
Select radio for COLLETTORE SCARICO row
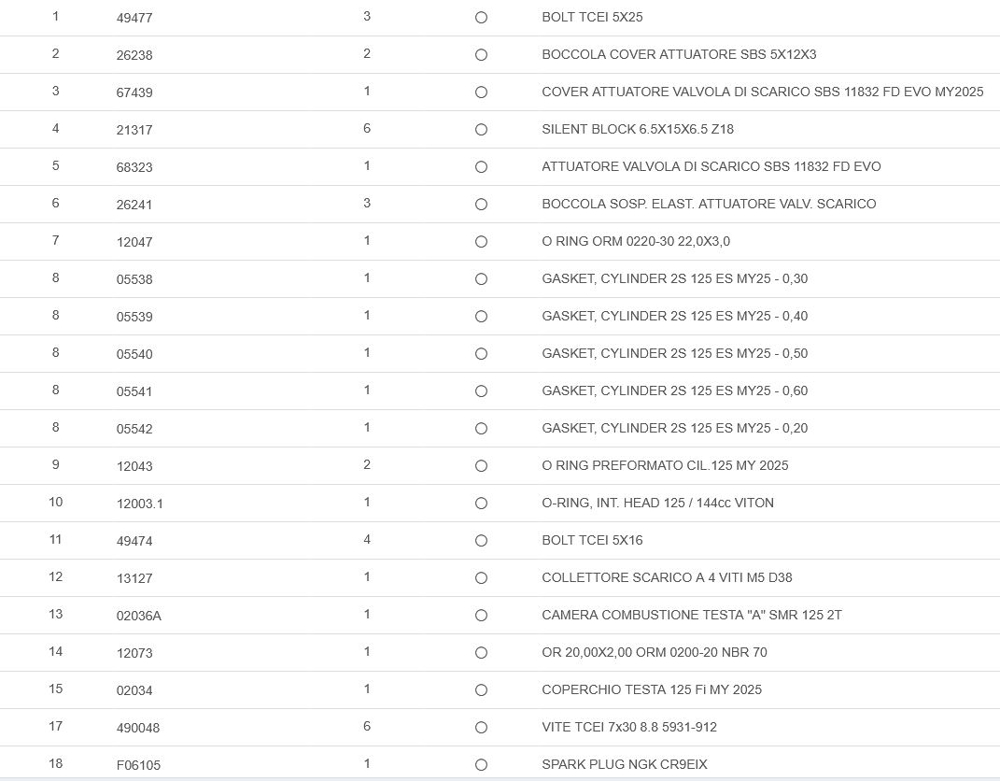point(481,578)
